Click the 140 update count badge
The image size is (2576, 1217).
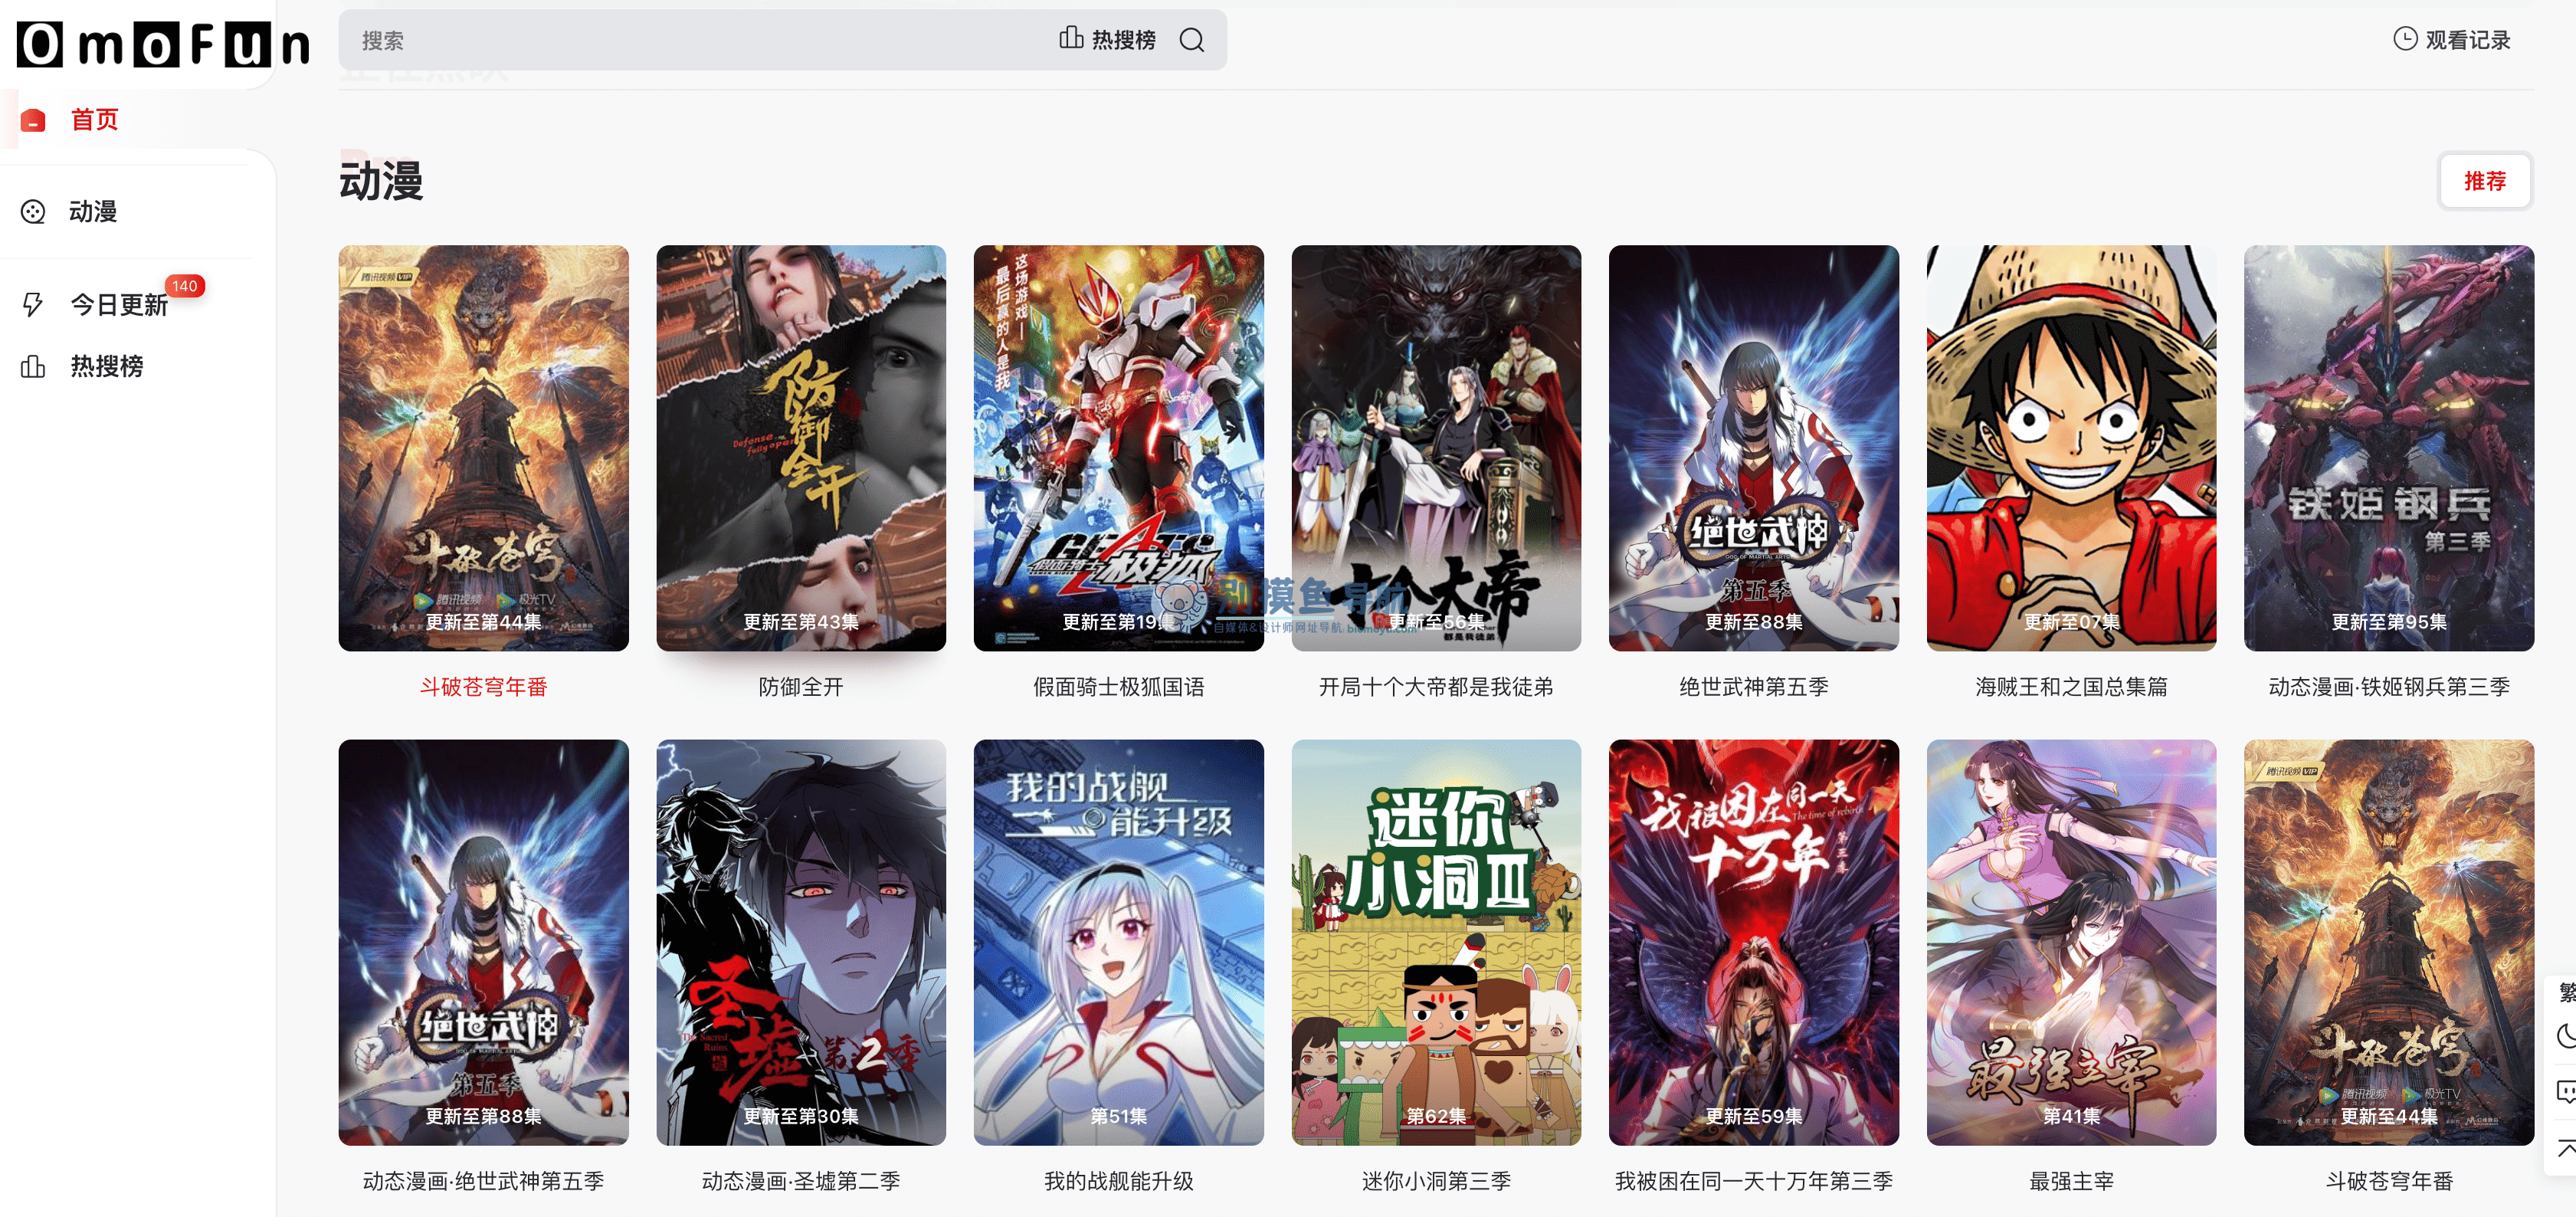point(185,286)
